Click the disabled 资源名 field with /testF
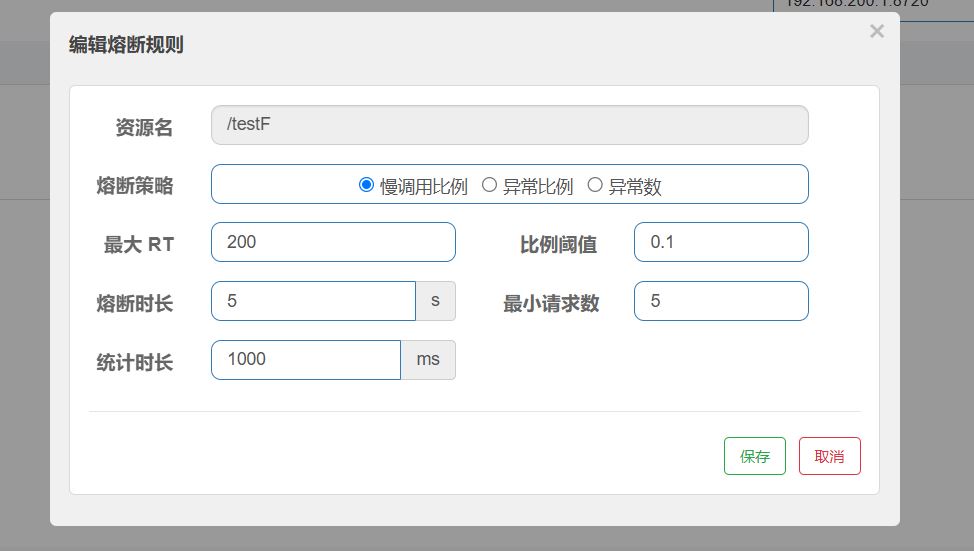Viewport: 974px width, 551px height. (x=509, y=126)
